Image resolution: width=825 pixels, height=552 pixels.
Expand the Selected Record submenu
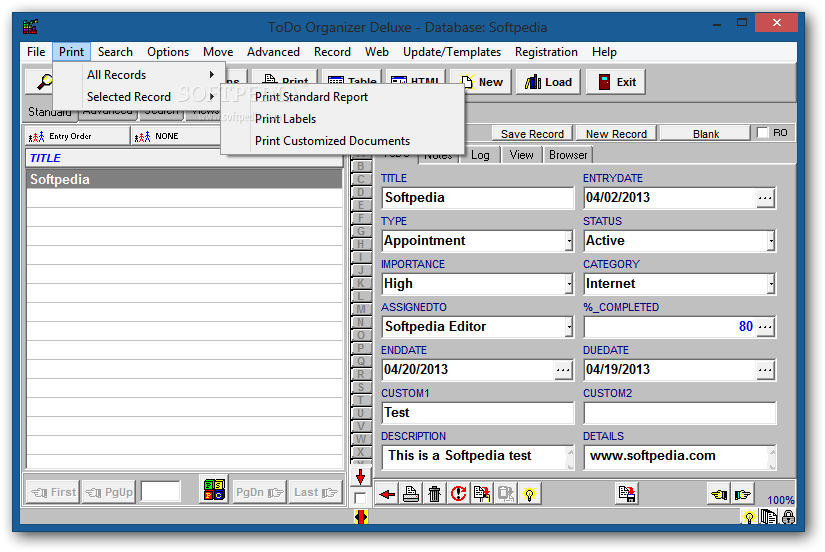139,97
